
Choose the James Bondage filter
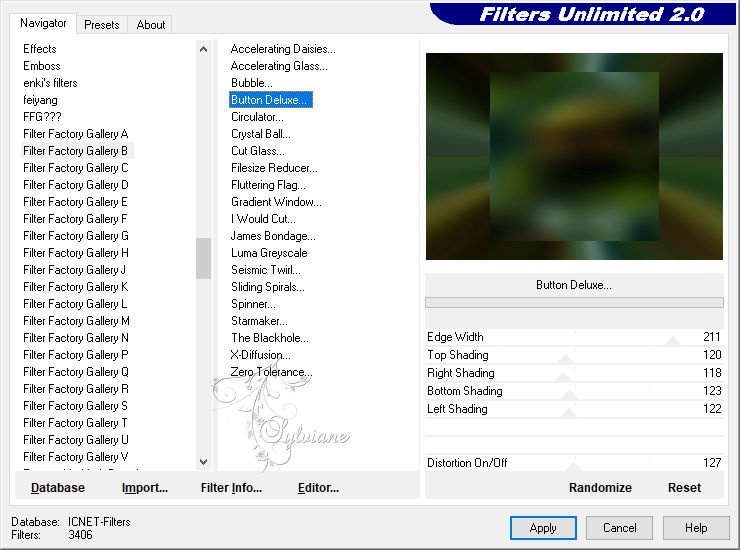click(273, 236)
